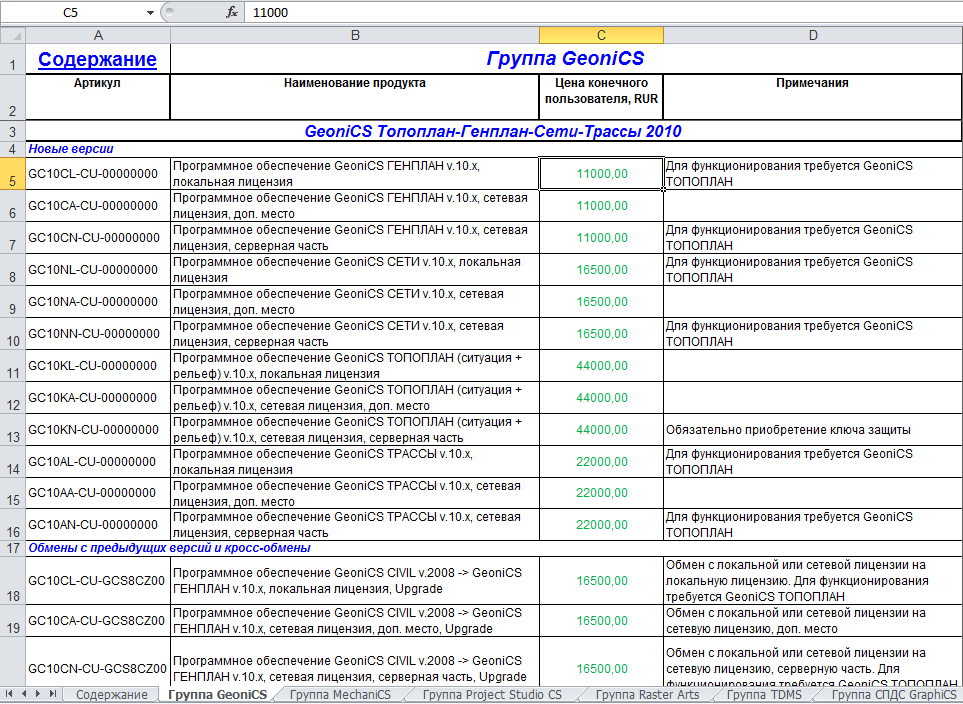
Task: Select column C header
Action: point(601,36)
